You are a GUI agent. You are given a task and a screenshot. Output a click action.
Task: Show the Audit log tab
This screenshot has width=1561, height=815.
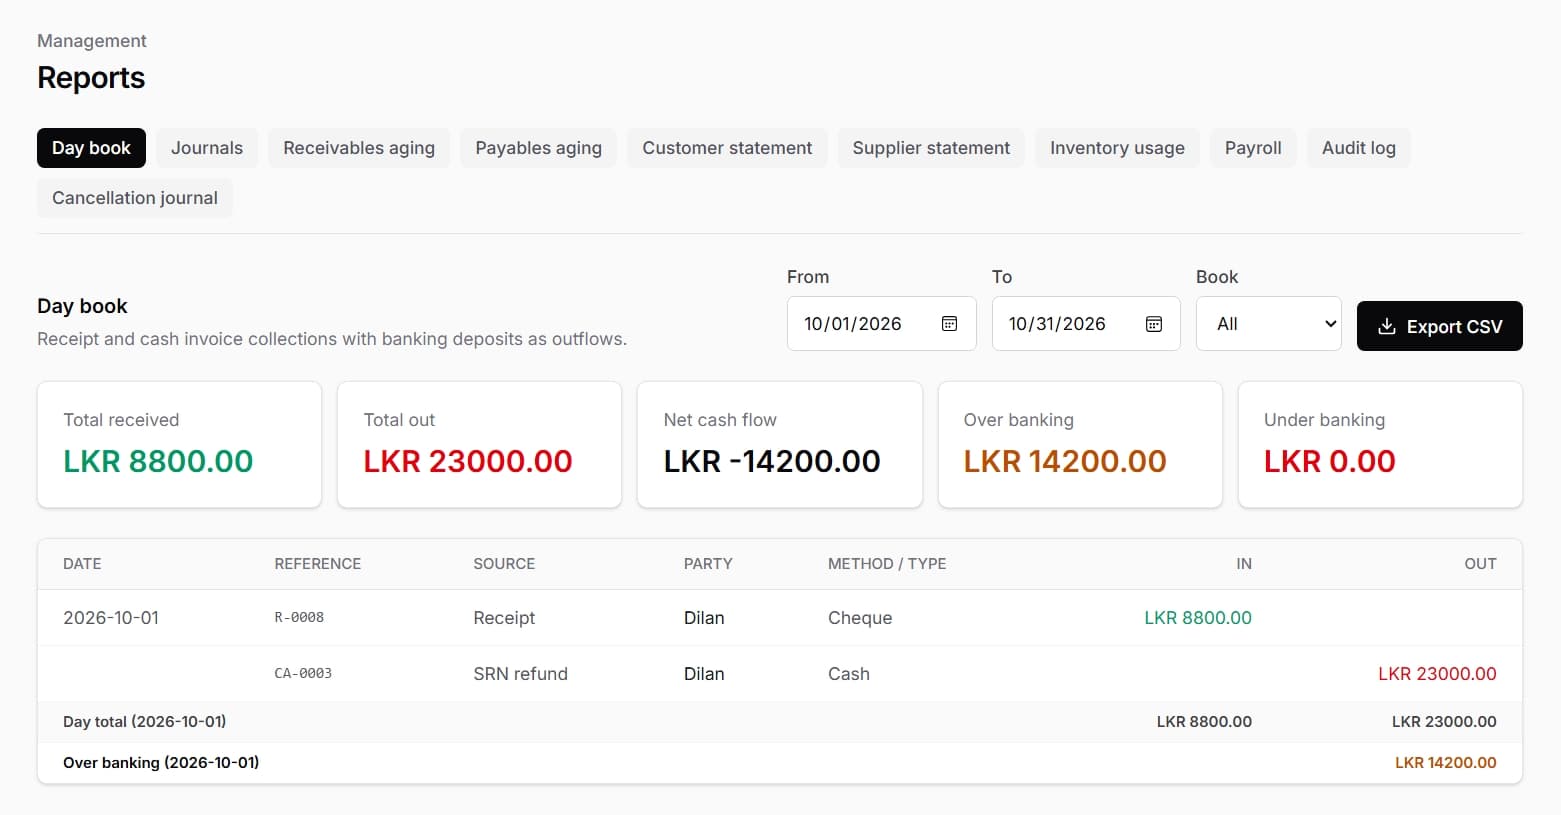(1359, 148)
